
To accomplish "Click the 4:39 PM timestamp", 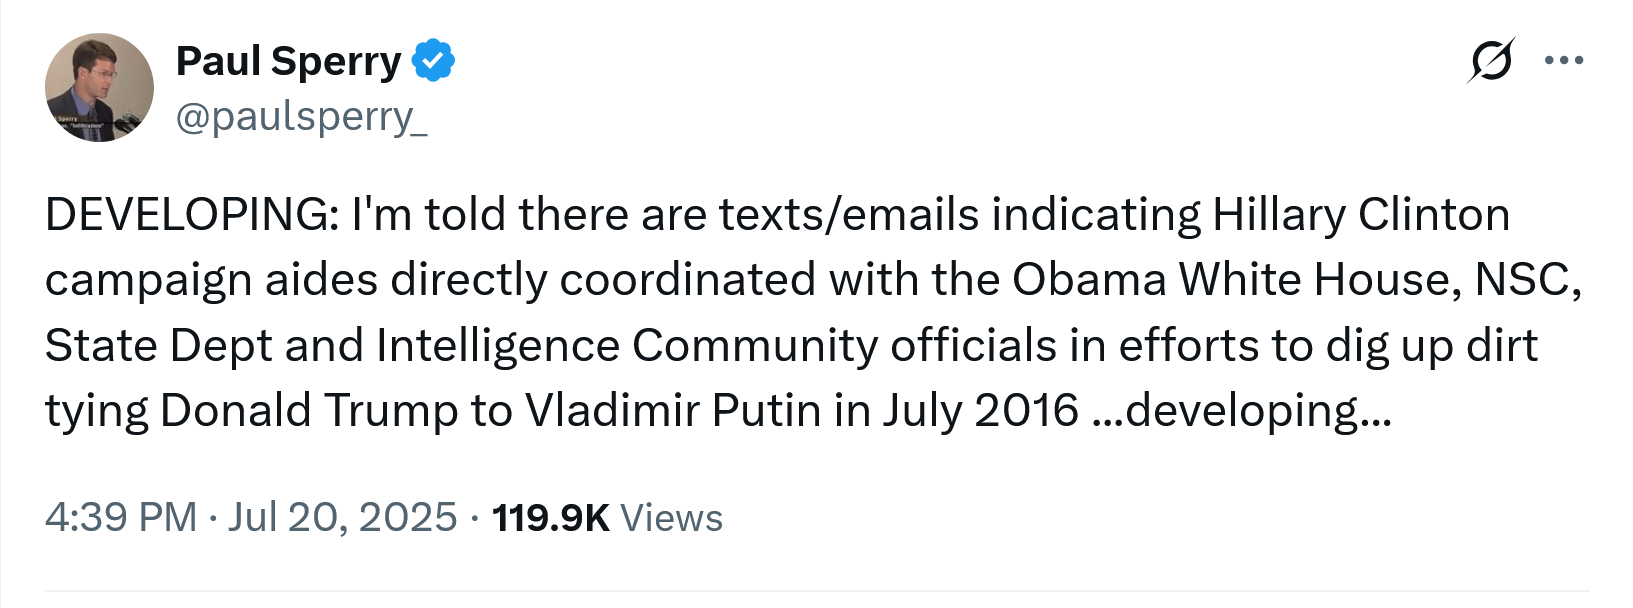I will (120, 517).
